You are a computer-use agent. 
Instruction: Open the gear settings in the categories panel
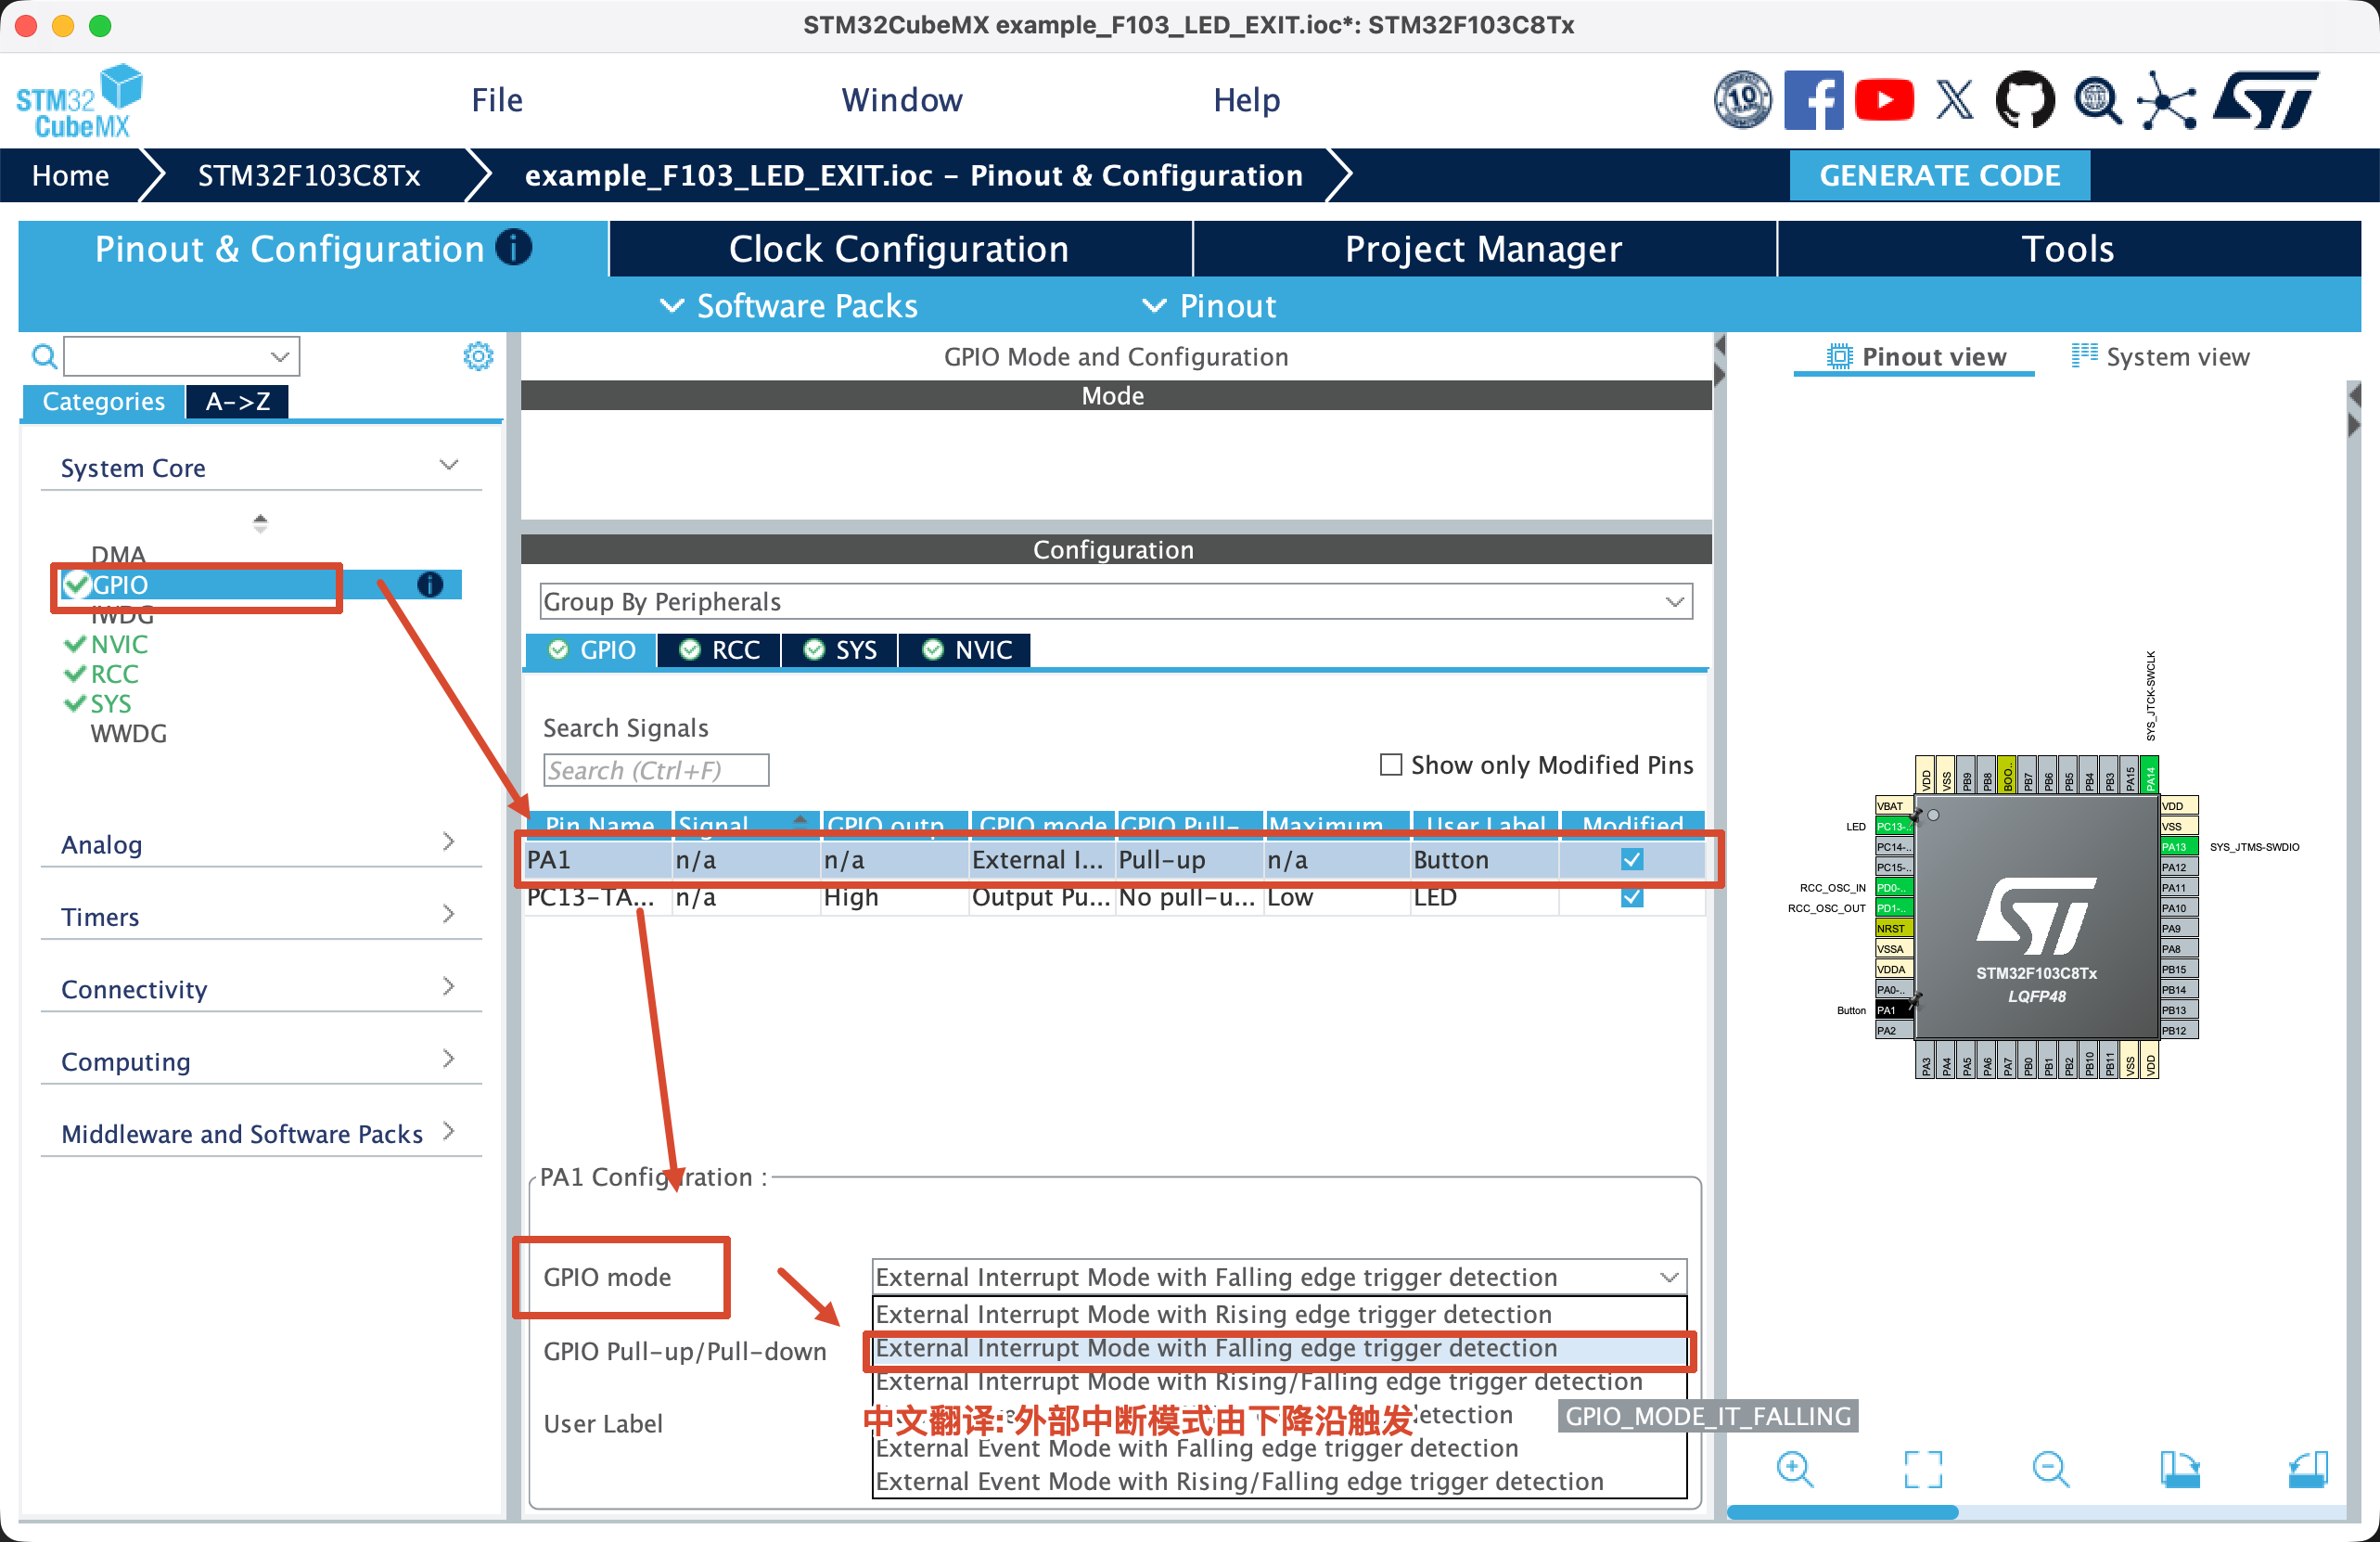pyautogui.click(x=478, y=356)
